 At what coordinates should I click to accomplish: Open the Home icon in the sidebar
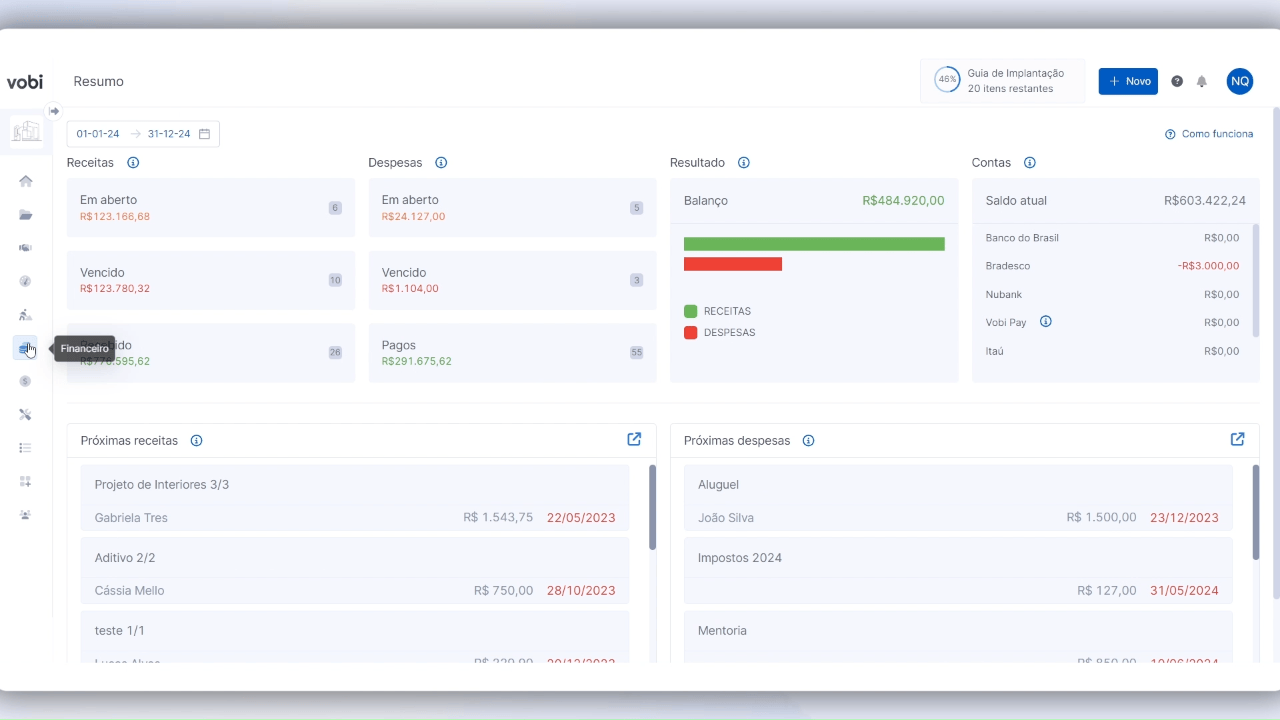point(26,181)
